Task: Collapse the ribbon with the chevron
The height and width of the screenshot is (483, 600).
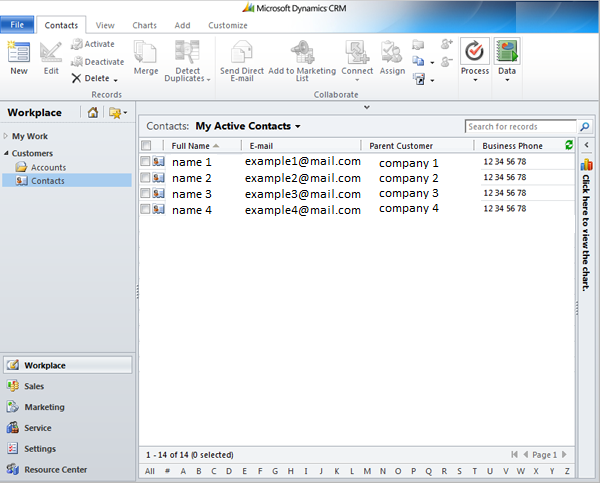Action: (367, 107)
